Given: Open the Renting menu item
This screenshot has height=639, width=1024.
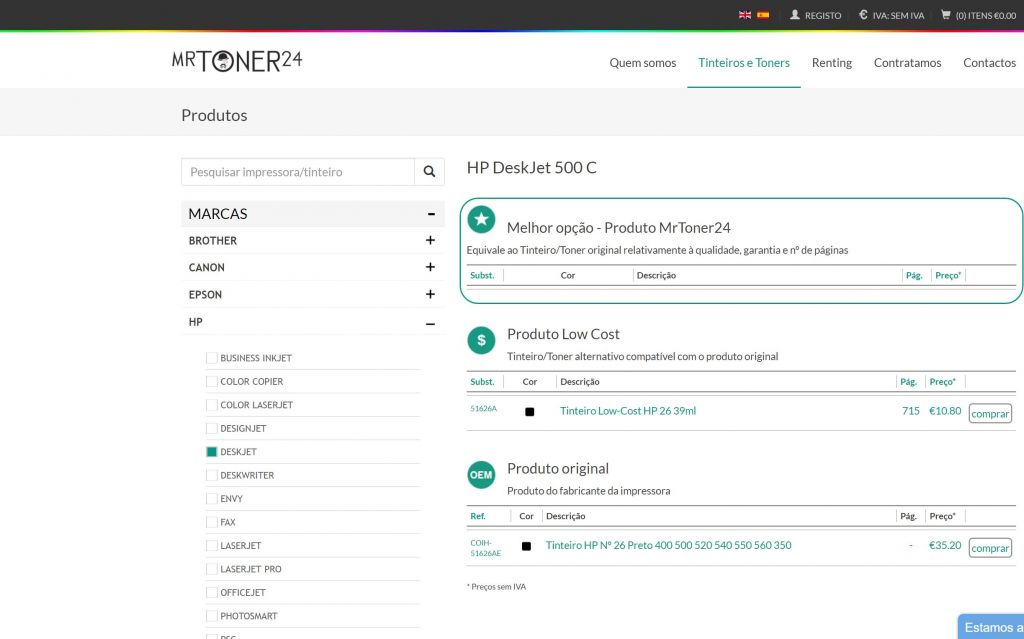Looking at the screenshot, I should pos(831,62).
